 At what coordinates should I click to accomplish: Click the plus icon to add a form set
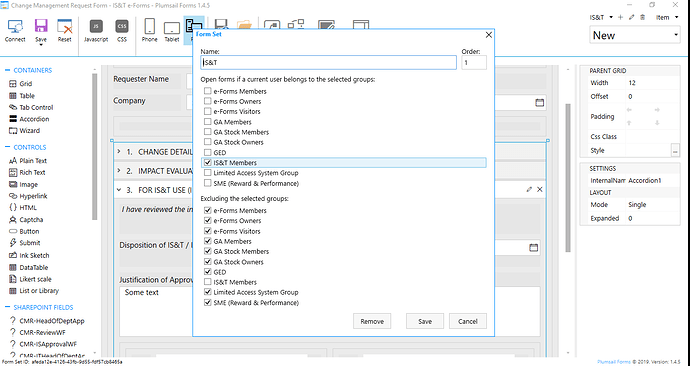(x=620, y=18)
